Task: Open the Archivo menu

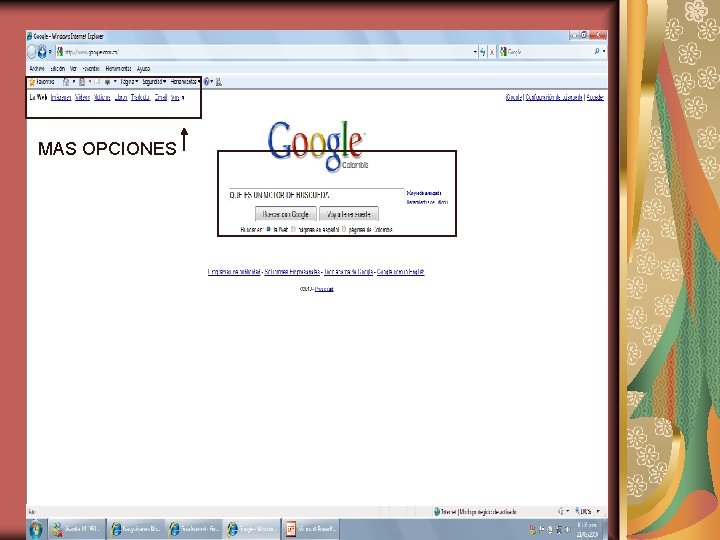Action: (x=37, y=68)
